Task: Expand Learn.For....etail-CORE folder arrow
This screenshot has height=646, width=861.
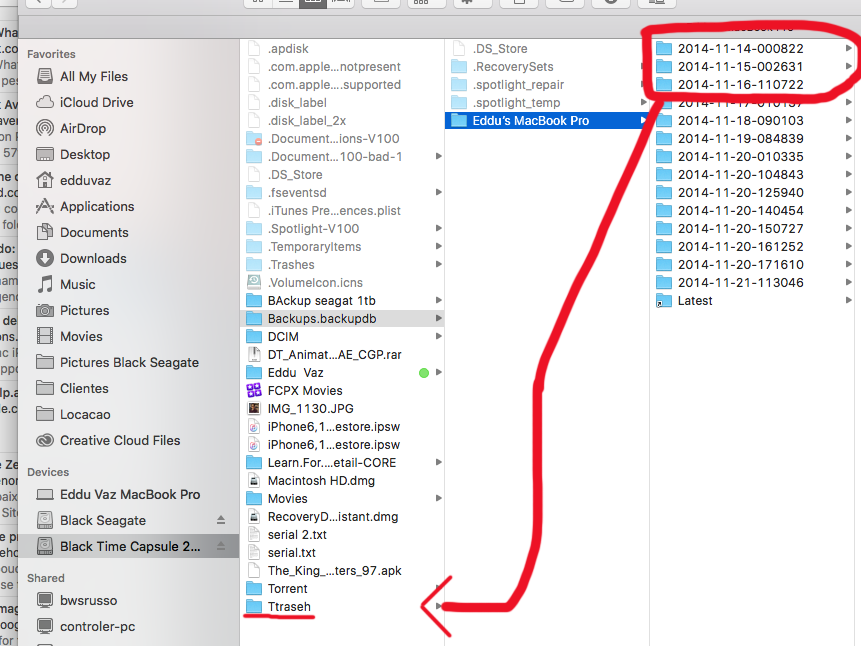Action: 438,463
